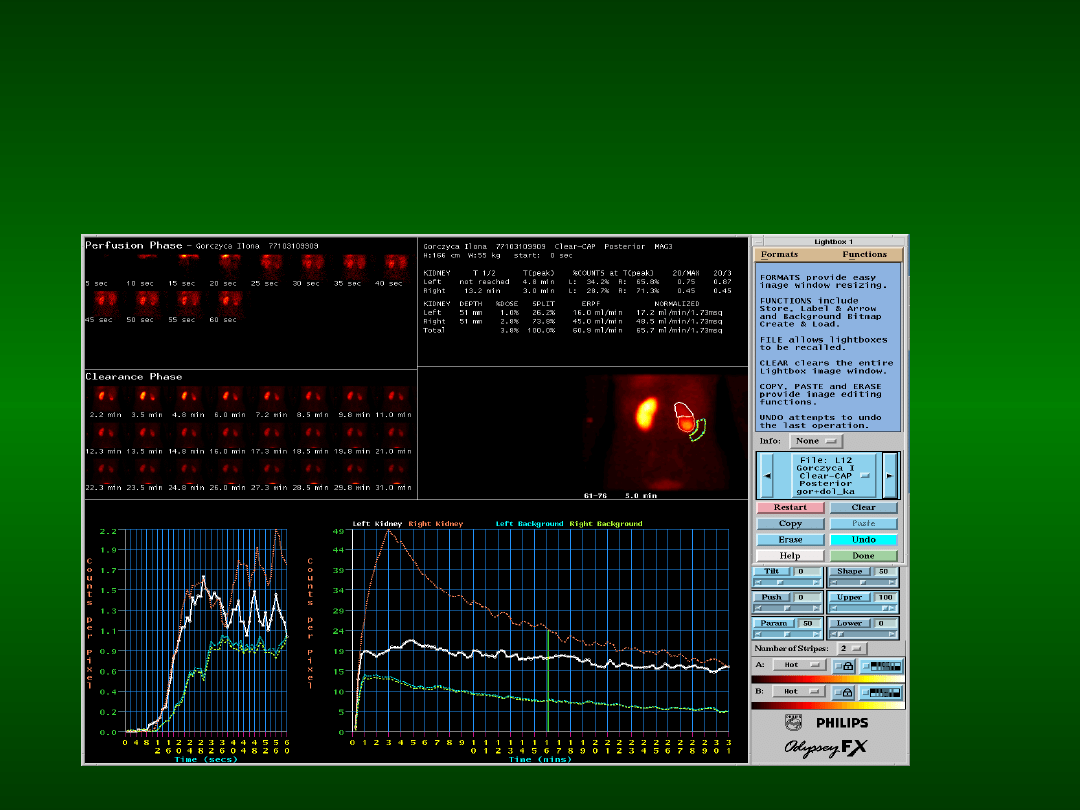Screen dimensions: 1080x810
Task: Click the colormap A pattern icon button
Action: (880, 665)
